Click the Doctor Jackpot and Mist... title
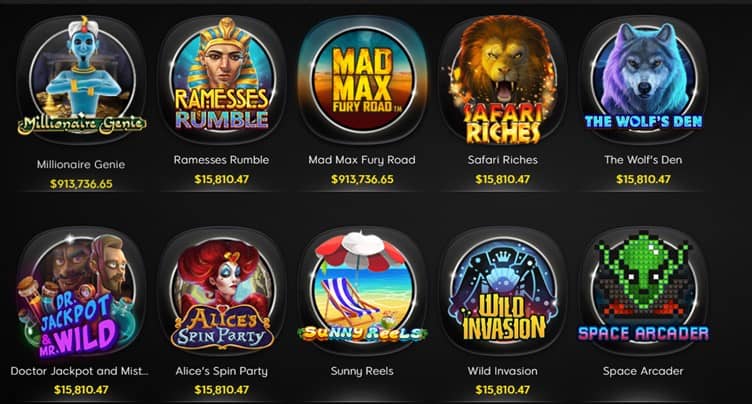The width and height of the screenshot is (752, 404). (80, 371)
